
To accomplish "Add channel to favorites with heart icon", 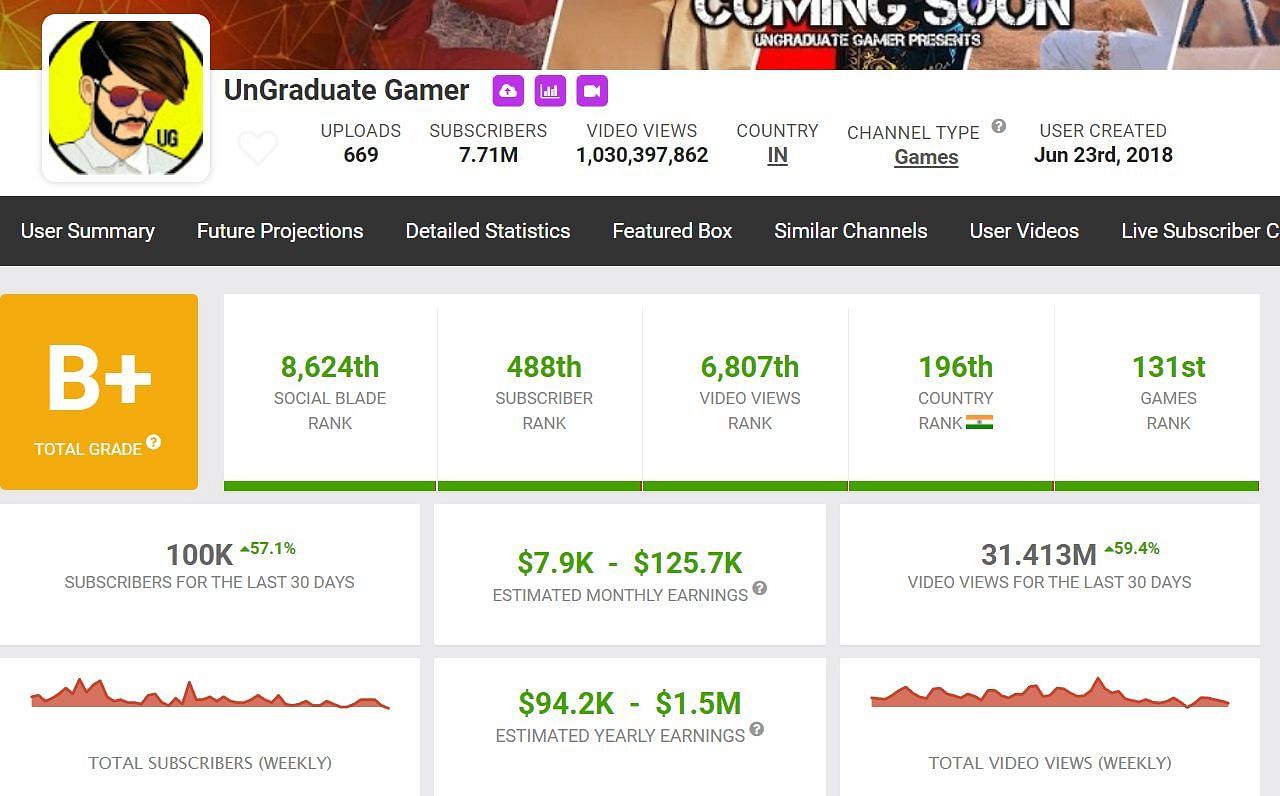I will pyautogui.click(x=257, y=148).
